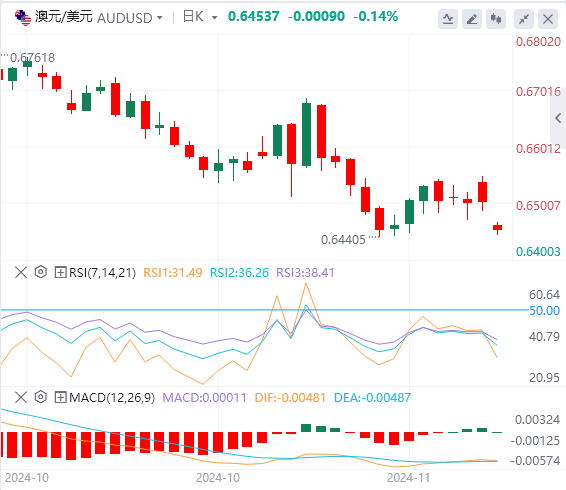Switch the candlestick chart type icon
Viewport: 566px width, 490px height.
(x=496, y=19)
